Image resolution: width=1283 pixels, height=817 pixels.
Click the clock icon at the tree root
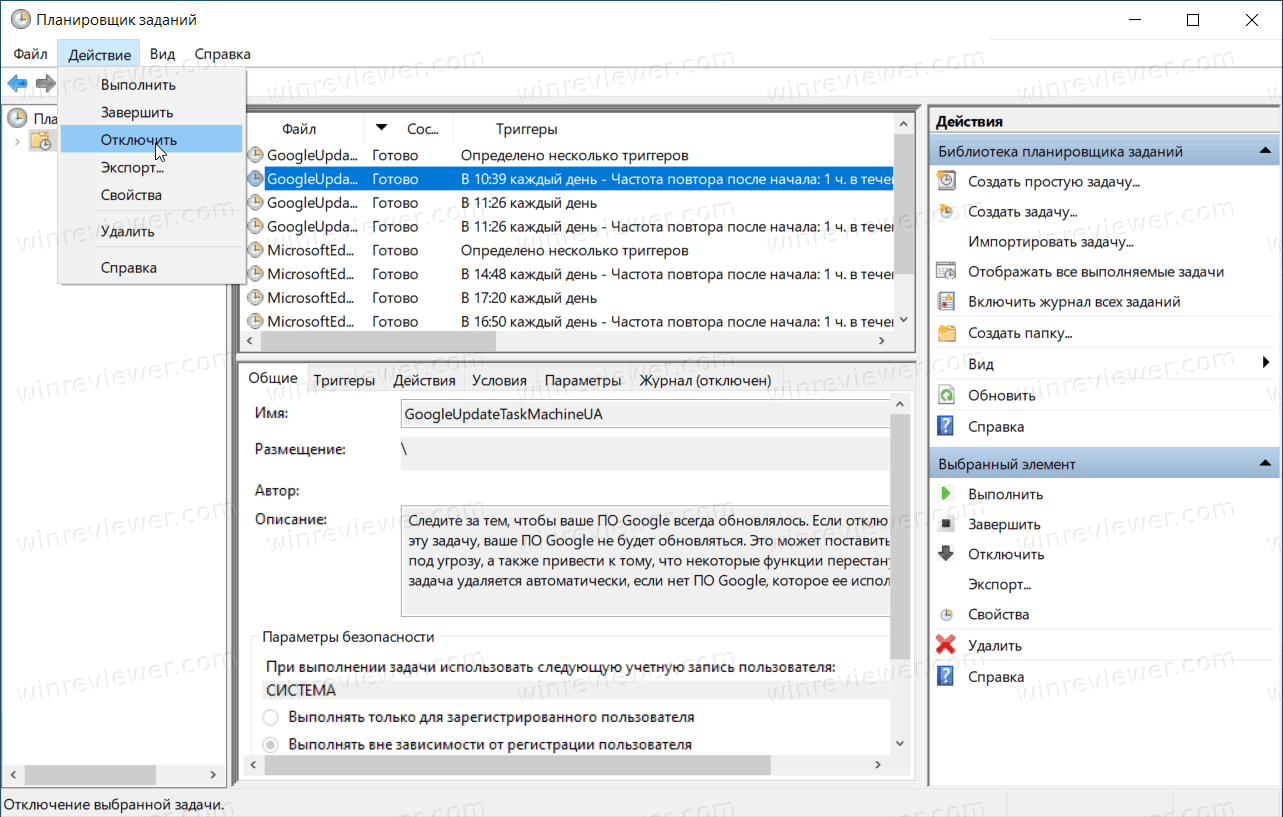[17, 118]
